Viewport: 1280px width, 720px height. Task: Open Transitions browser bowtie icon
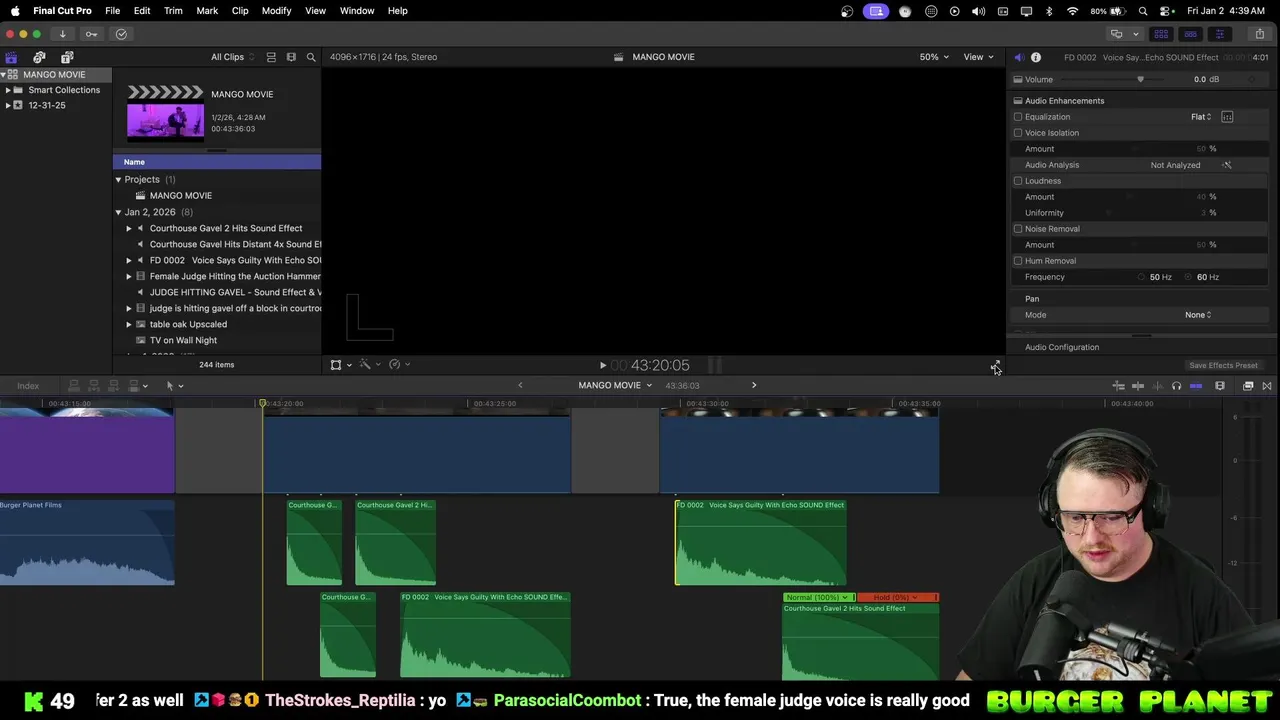pos(1267,386)
